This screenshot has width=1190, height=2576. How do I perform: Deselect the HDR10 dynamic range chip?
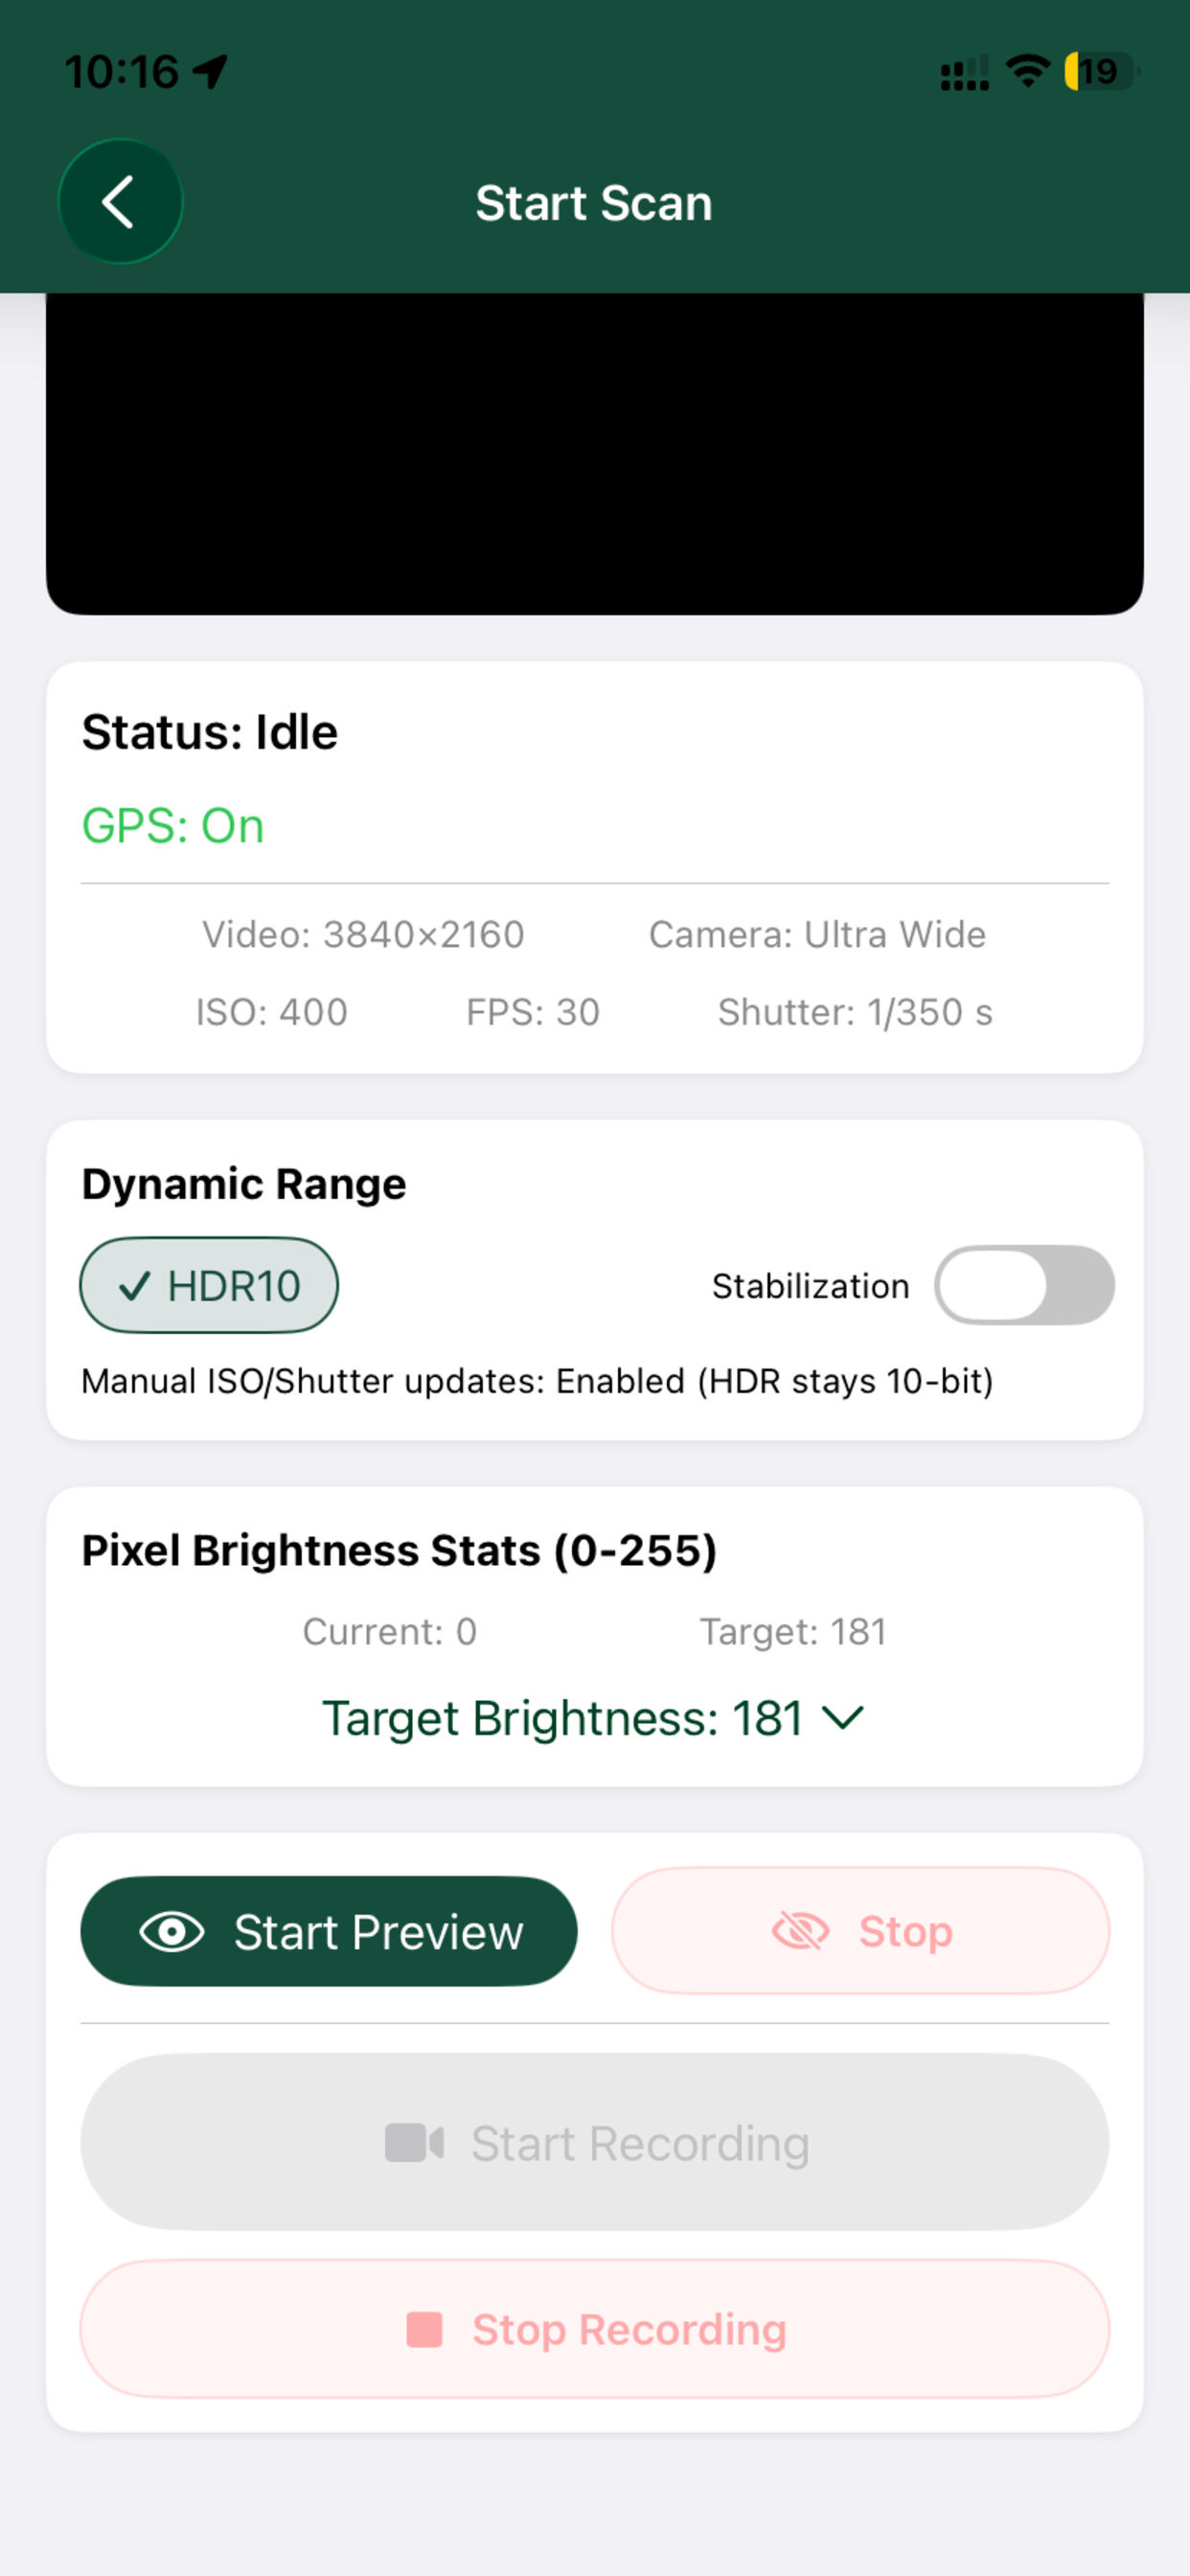click(x=209, y=1285)
